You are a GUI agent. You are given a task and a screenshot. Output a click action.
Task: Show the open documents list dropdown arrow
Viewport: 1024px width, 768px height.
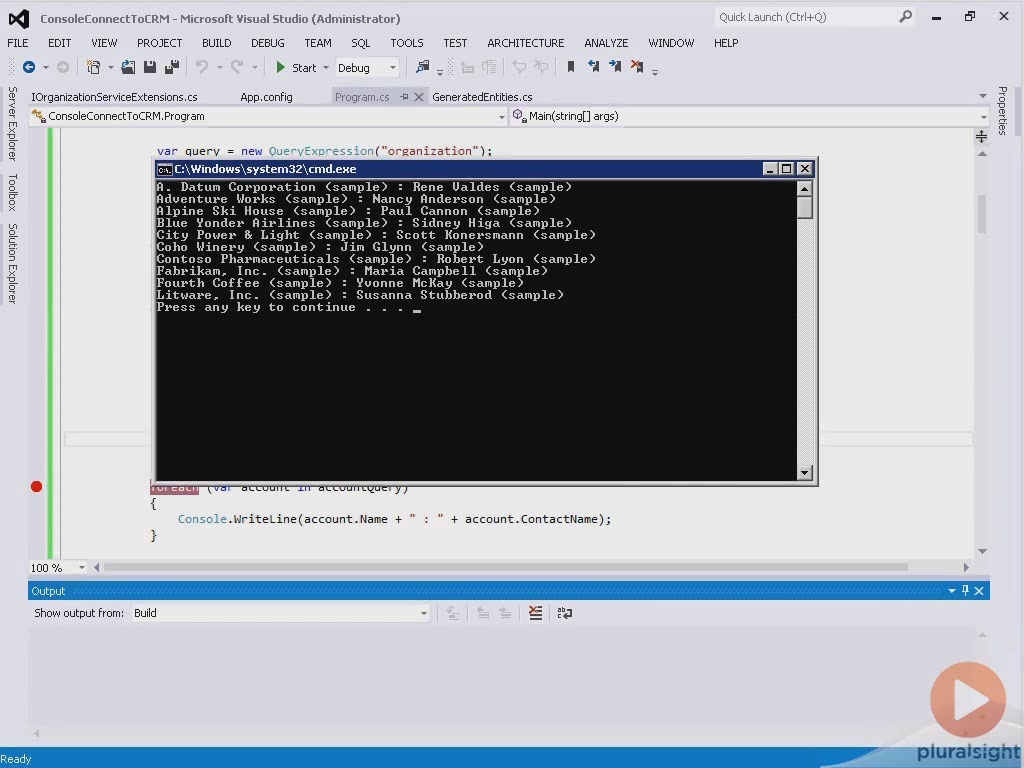(x=983, y=96)
